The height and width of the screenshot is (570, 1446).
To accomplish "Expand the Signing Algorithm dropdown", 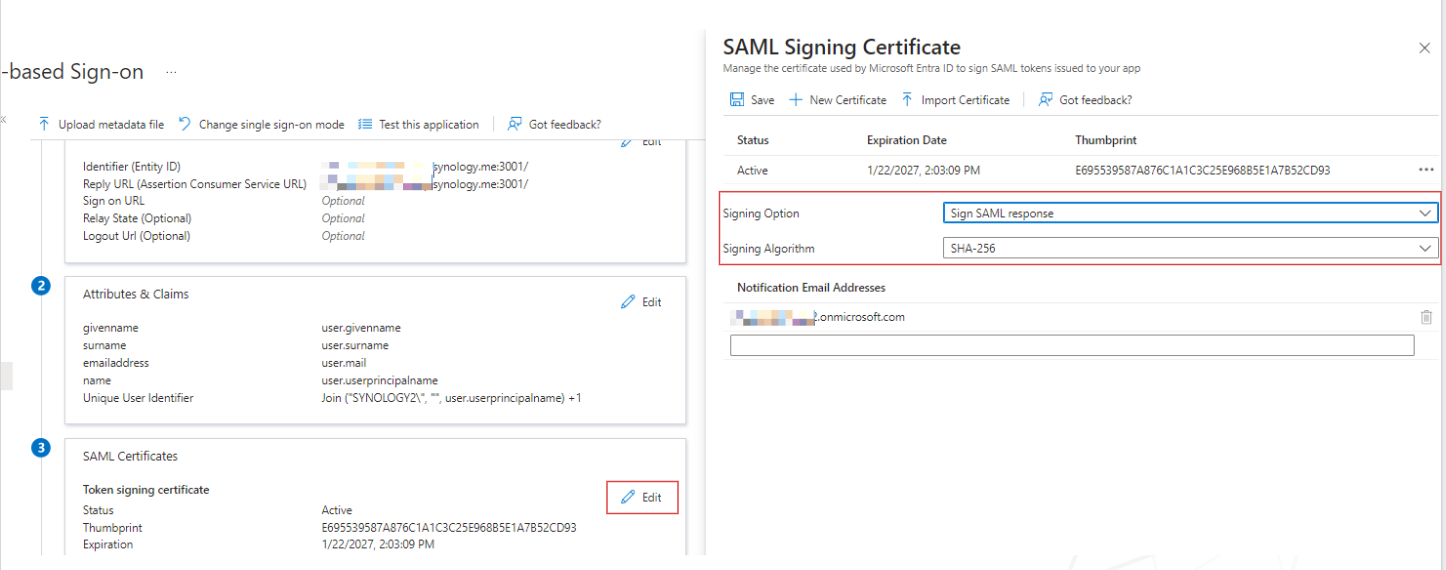I will click(1190, 248).
